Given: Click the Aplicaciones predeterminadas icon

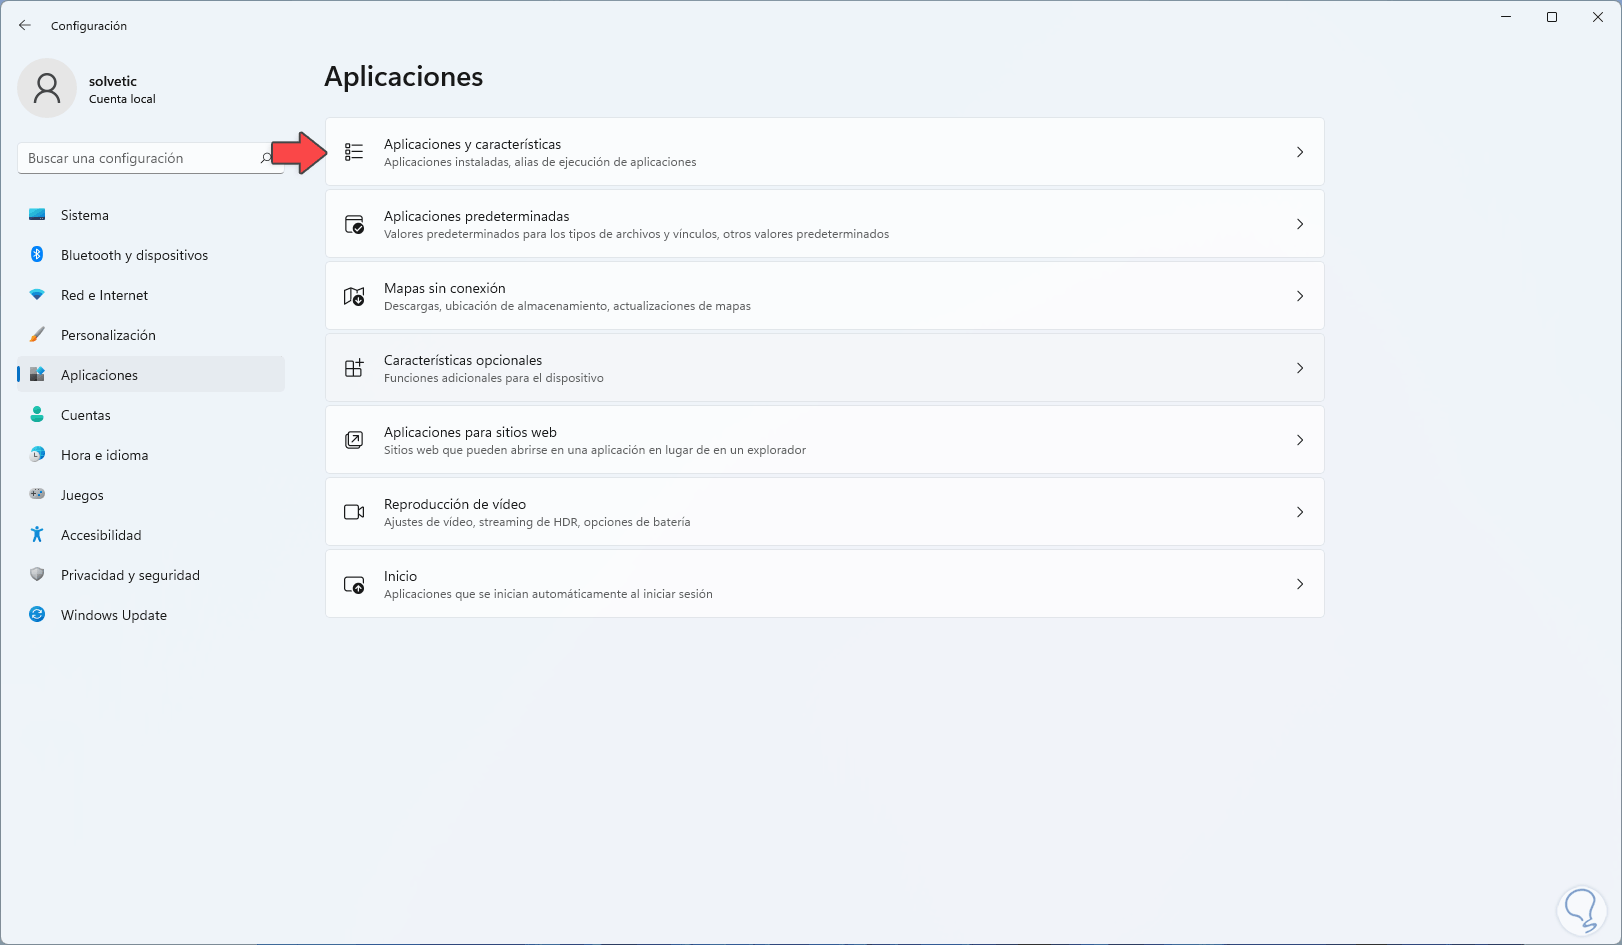Looking at the screenshot, I should 354,224.
